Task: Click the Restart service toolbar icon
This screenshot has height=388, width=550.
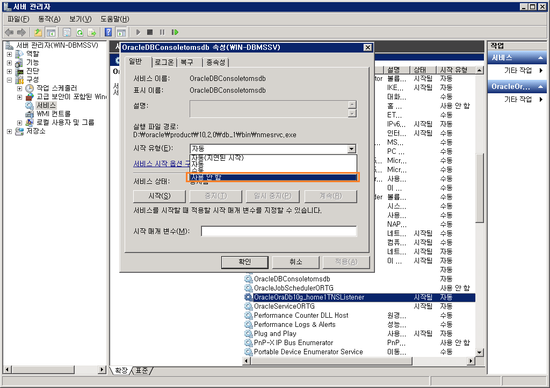Action: 175,32
